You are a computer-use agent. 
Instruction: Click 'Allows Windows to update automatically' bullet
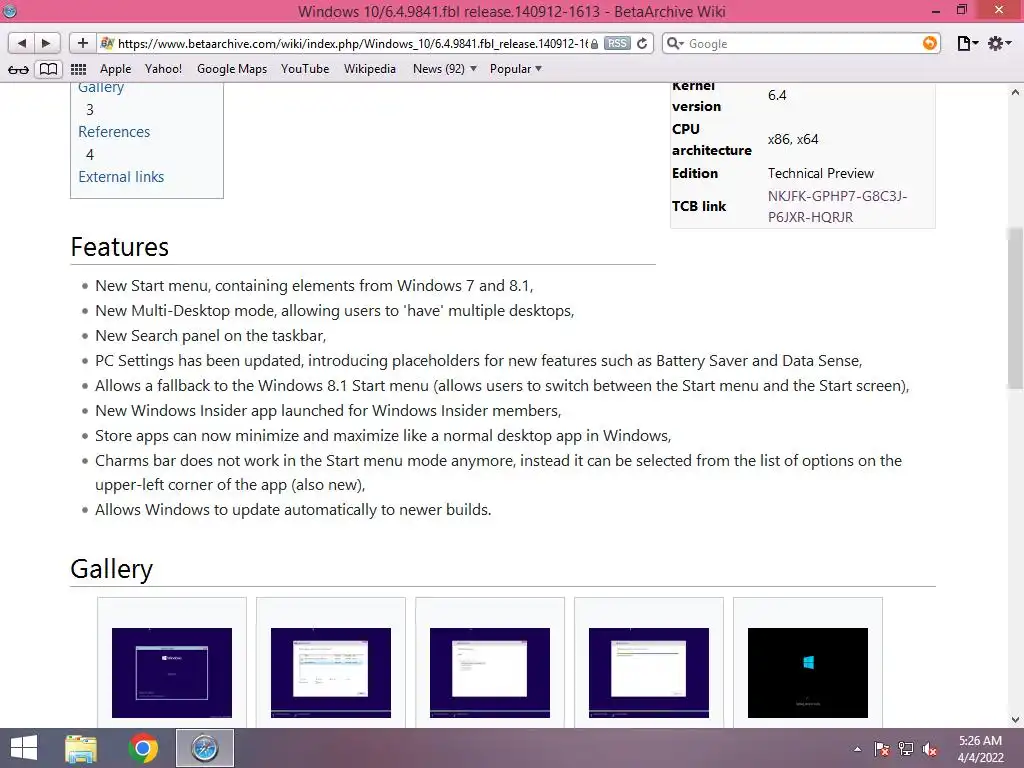pos(293,509)
